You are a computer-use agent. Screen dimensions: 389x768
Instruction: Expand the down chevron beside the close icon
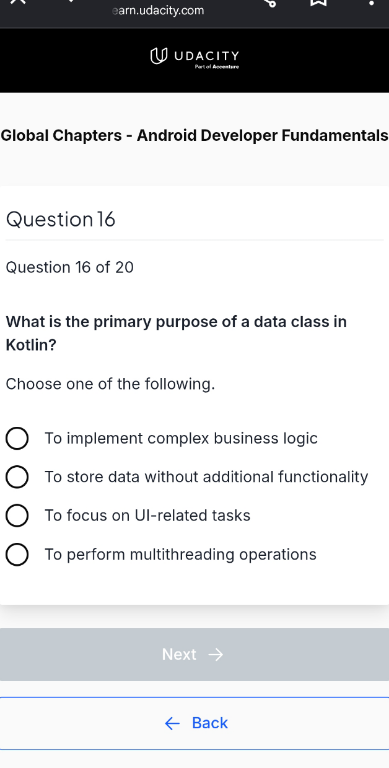click(x=72, y=1)
